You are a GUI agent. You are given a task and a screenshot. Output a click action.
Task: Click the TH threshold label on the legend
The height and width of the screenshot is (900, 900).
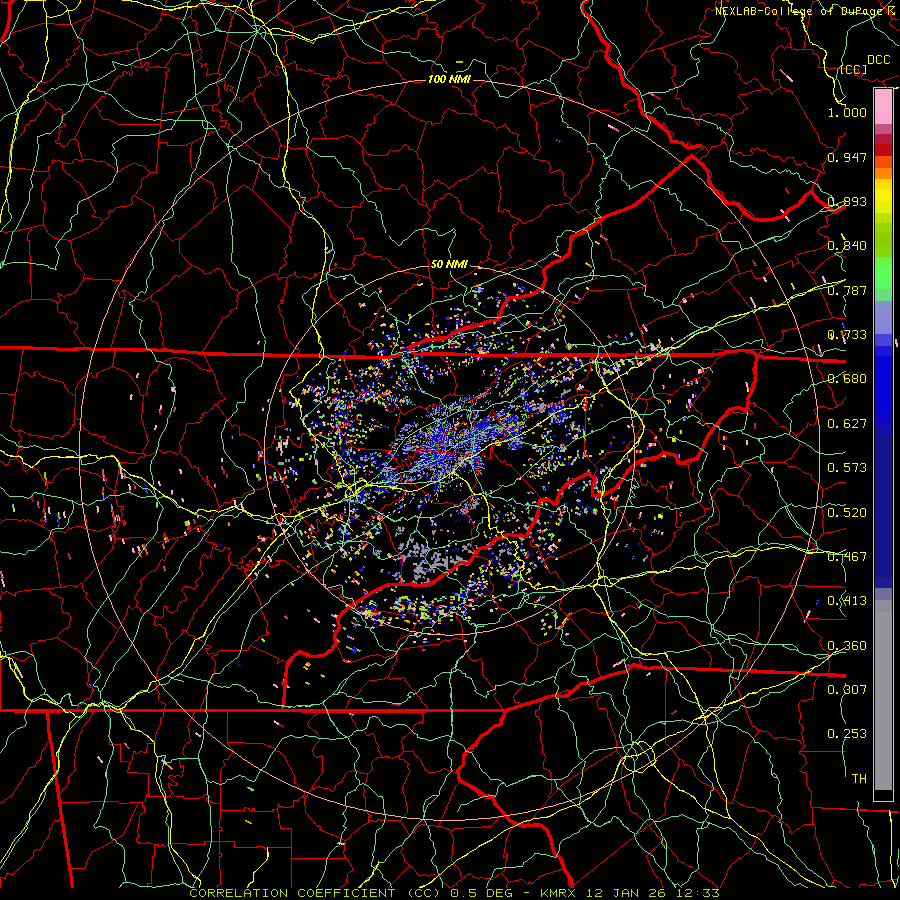(859, 779)
